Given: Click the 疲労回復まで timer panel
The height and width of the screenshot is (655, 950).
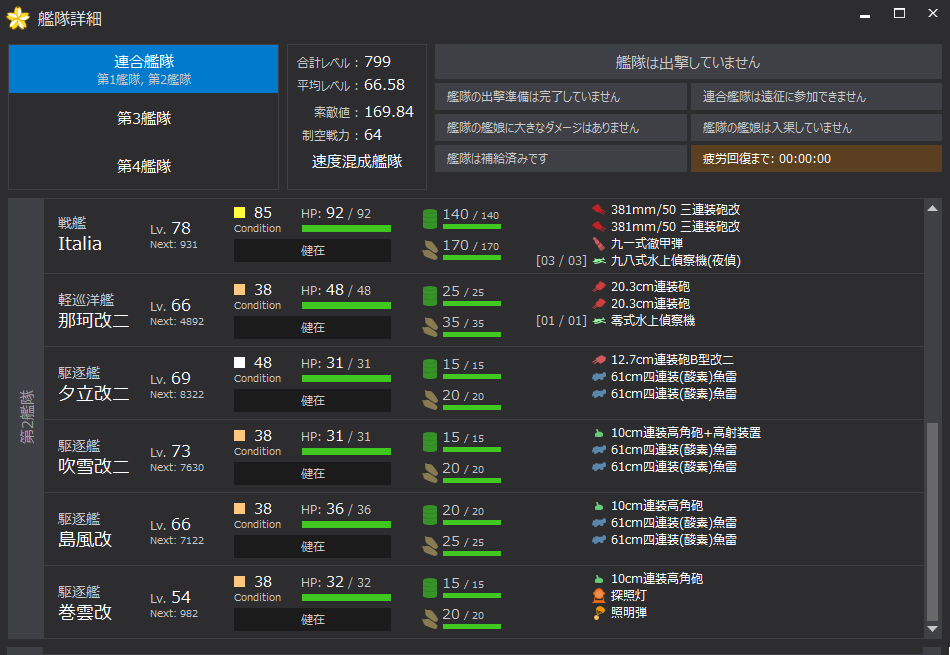Looking at the screenshot, I should (x=816, y=159).
